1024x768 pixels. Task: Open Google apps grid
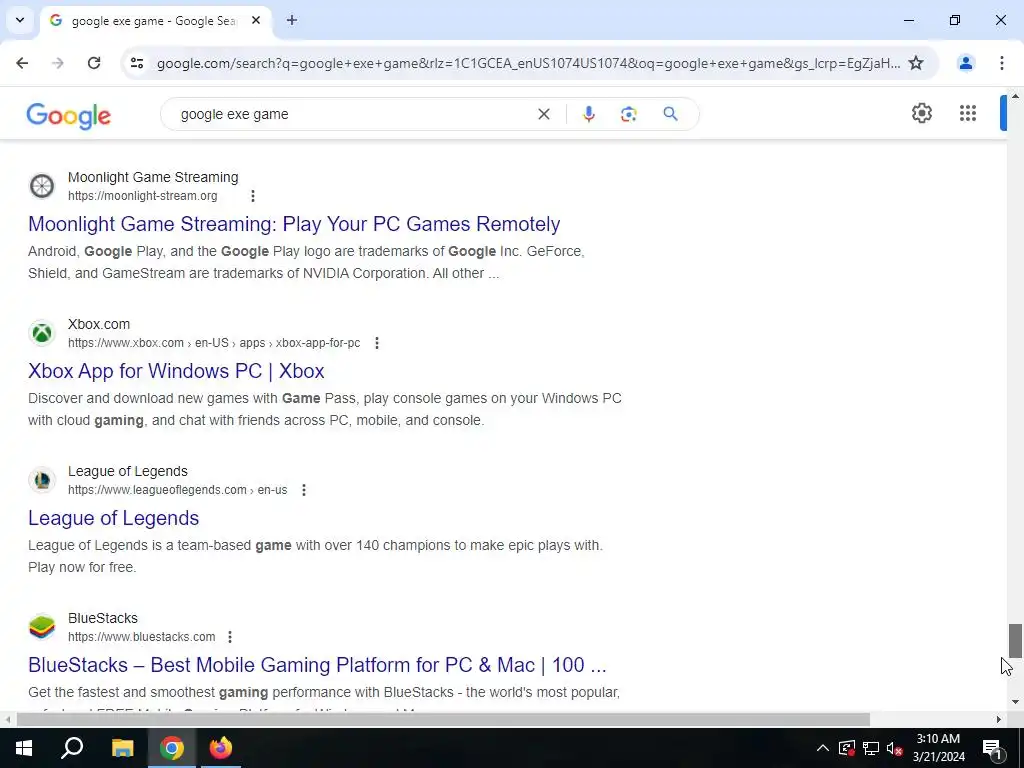pyautogui.click(x=968, y=113)
